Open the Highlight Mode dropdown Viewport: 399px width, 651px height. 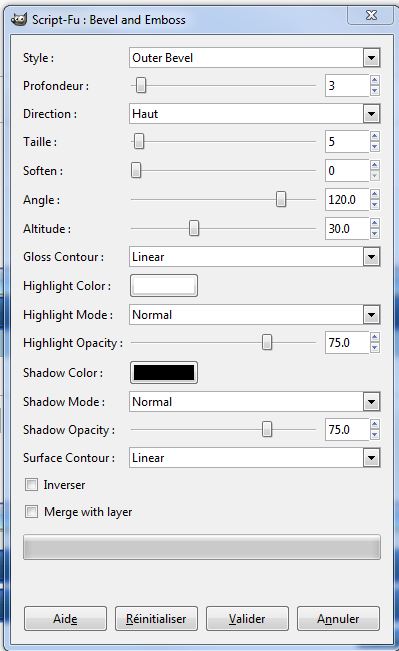pyautogui.click(x=255, y=315)
